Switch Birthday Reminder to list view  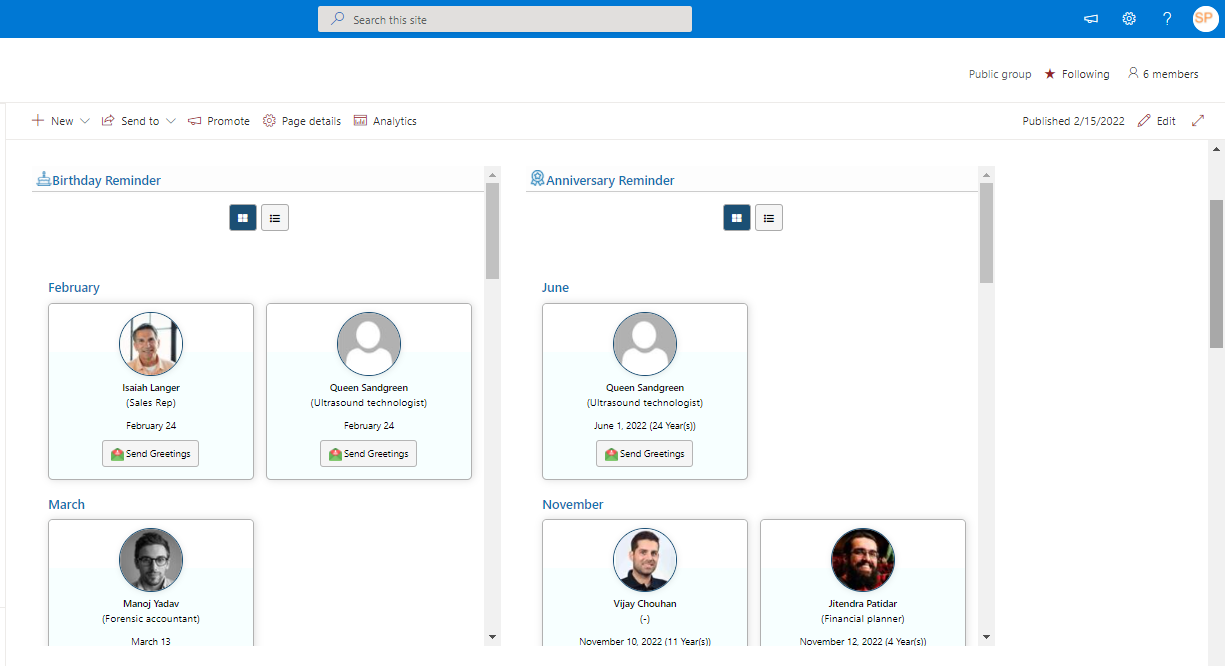click(x=274, y=217)
